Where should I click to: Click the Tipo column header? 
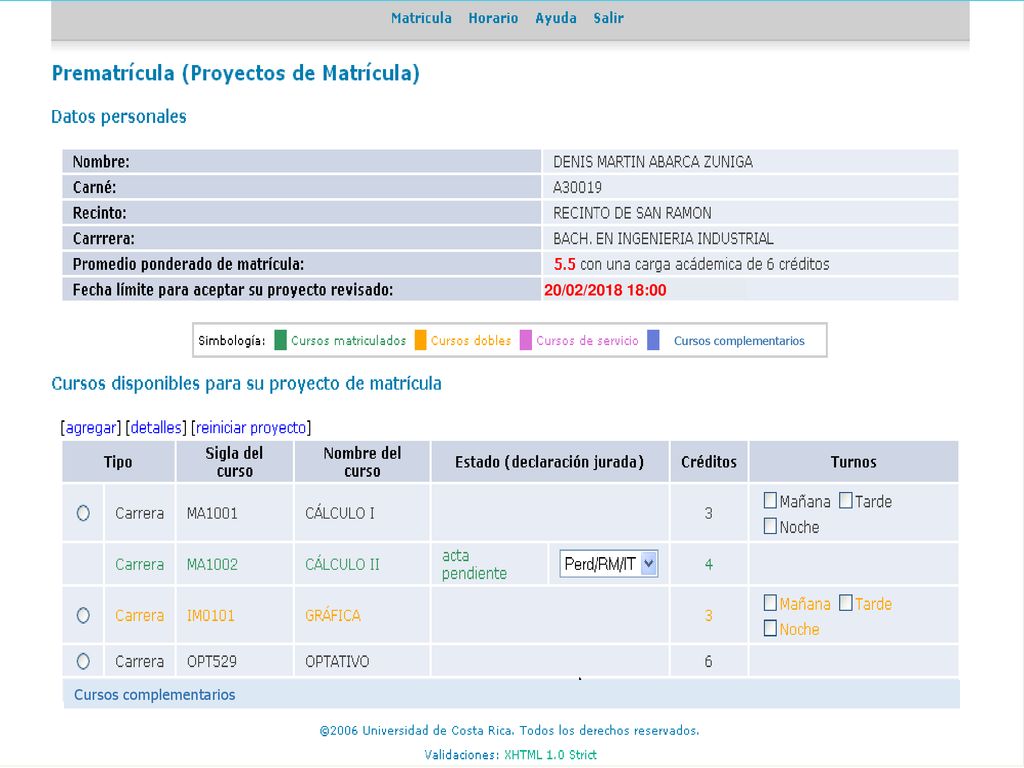(118, 462)
